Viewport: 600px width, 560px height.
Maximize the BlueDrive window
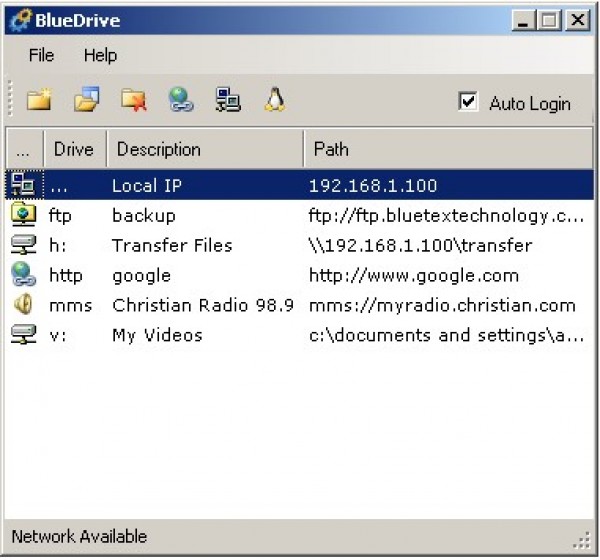tap(549, 20)
